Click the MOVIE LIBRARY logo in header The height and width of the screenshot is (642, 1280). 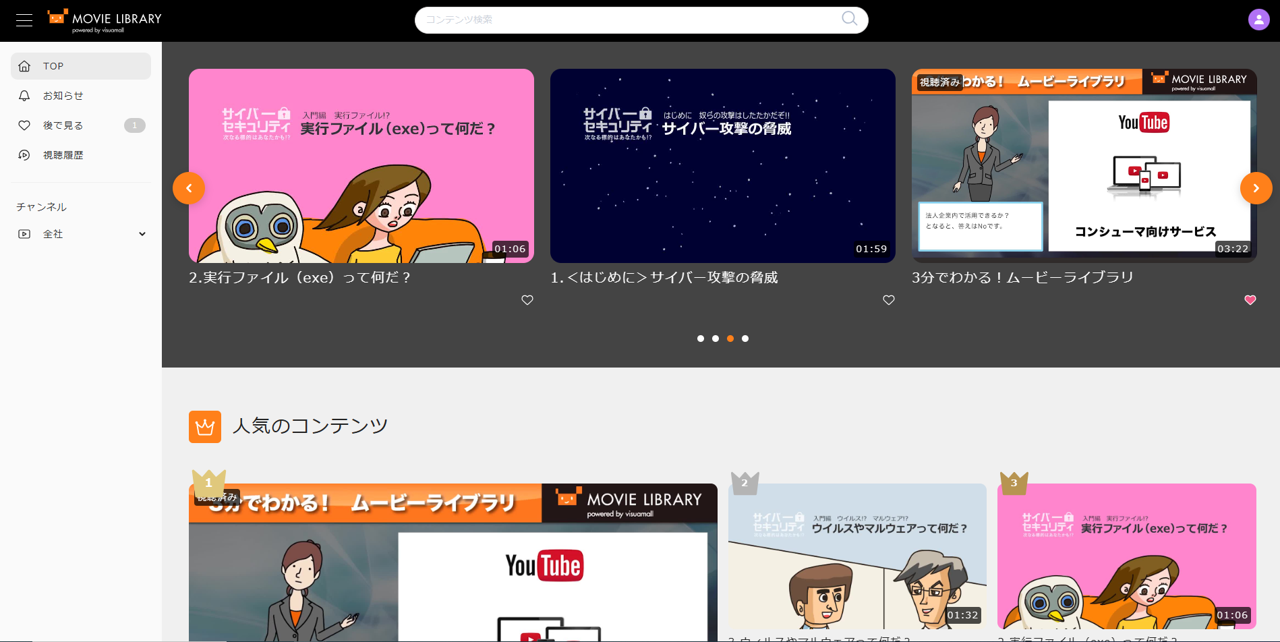pyautogui.click(x=104, y=20)
